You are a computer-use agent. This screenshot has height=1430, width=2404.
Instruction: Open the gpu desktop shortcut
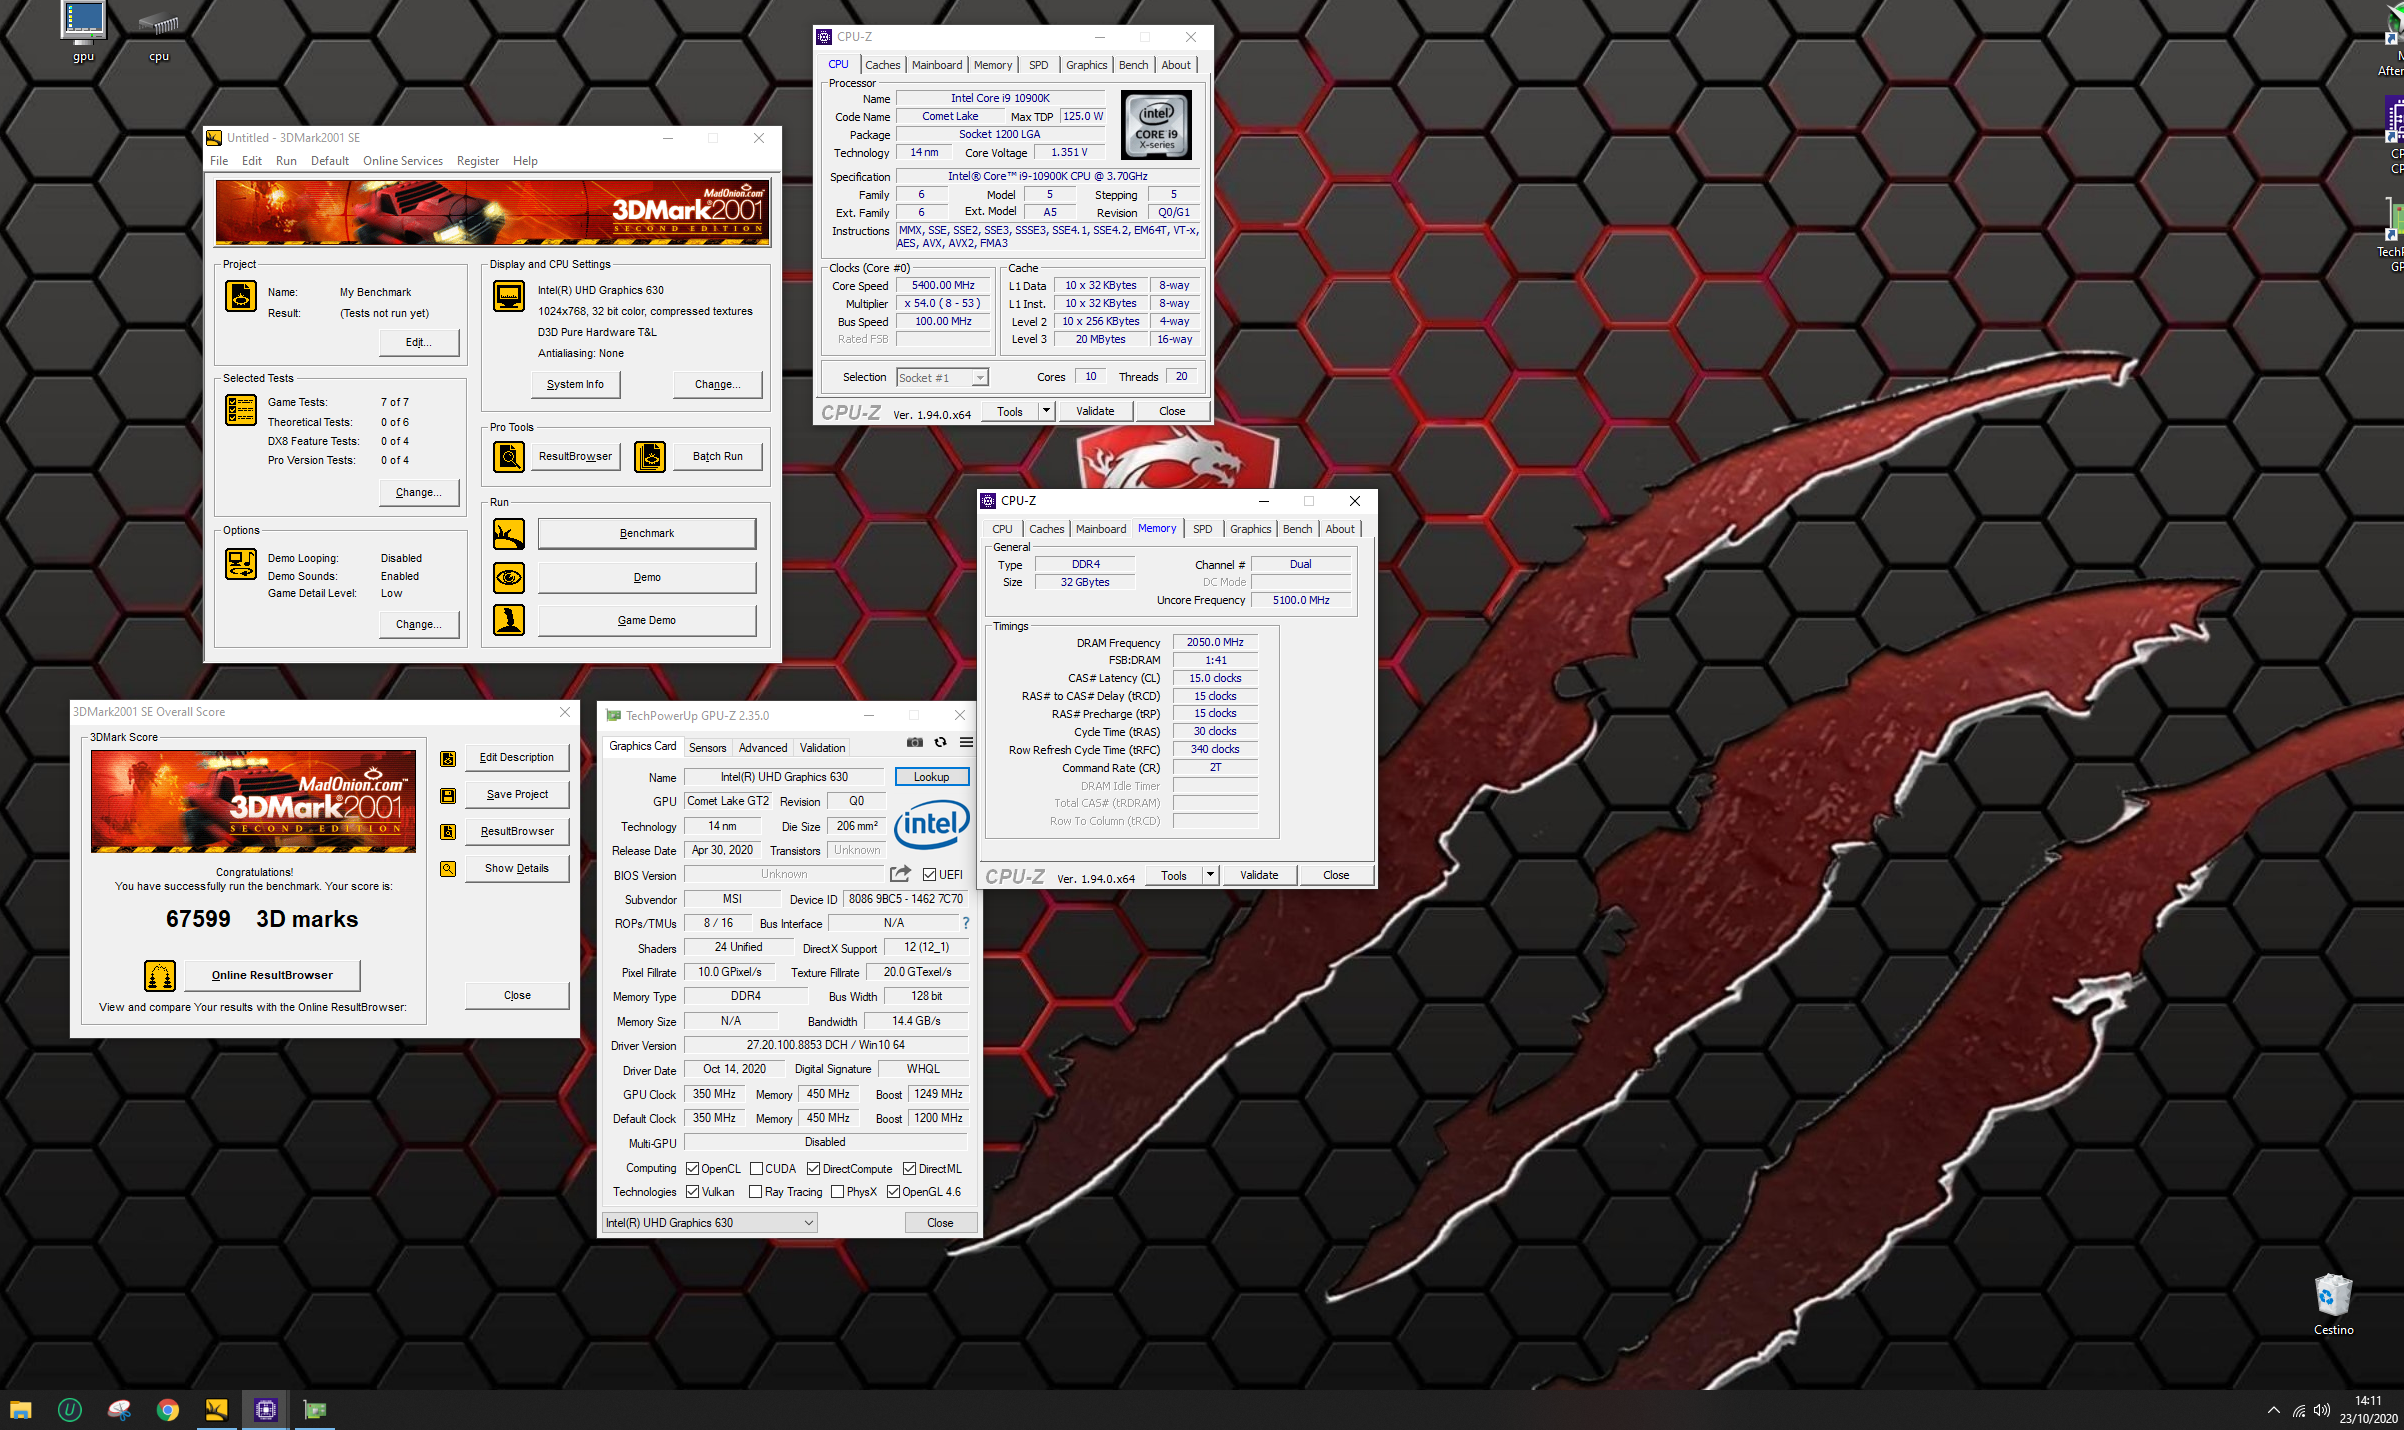pos(83,32)
